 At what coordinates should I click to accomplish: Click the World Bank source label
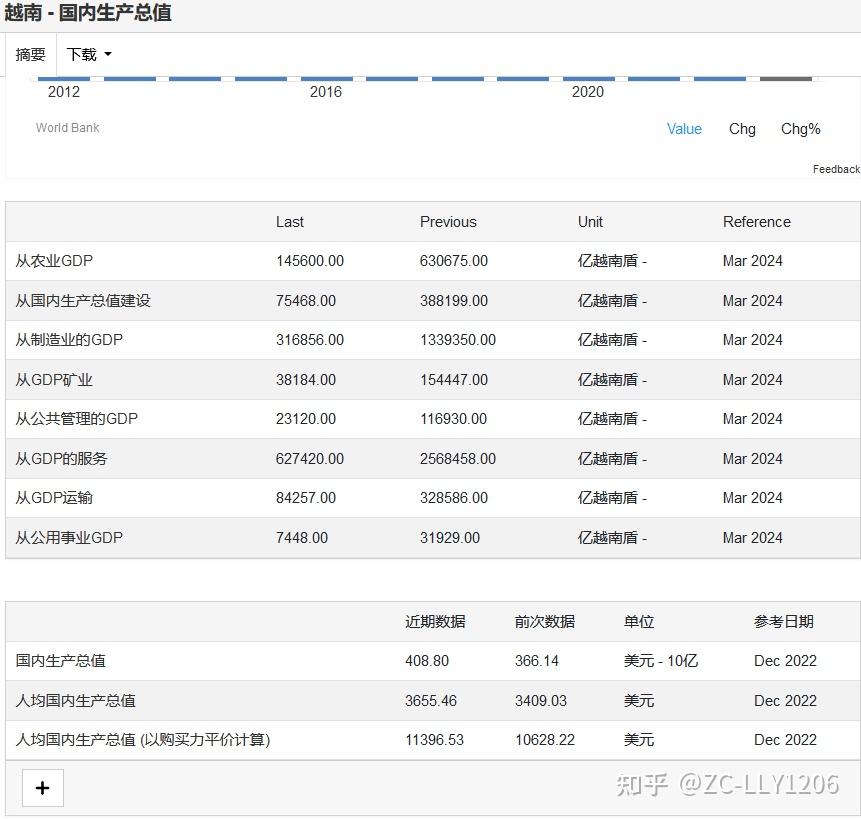[x=68, y=128]
